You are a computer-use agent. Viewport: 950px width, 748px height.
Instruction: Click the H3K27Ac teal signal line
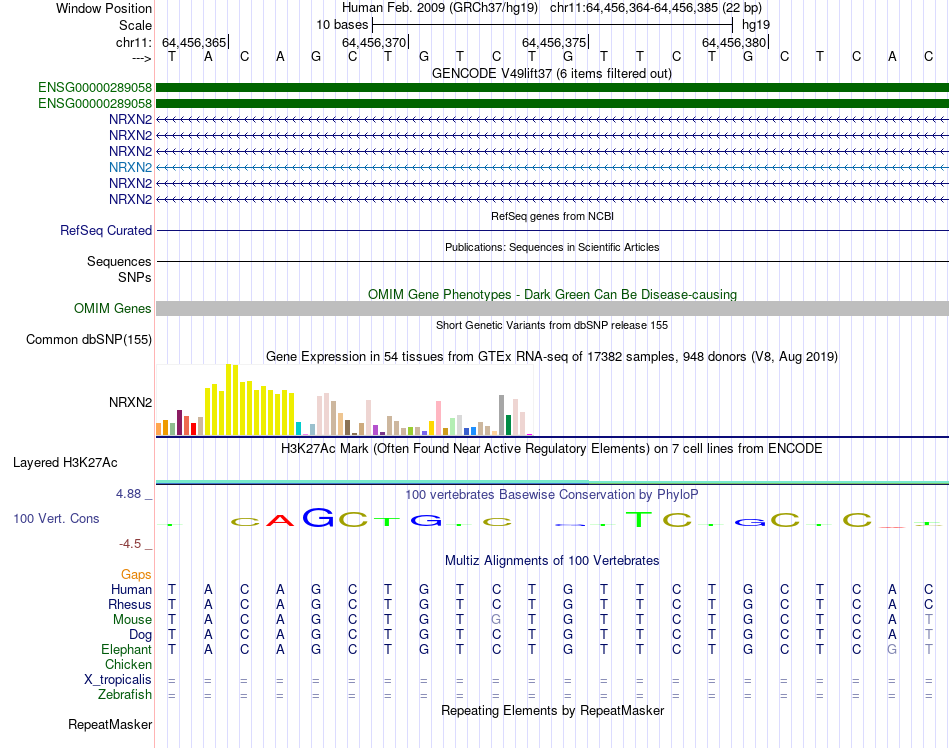coord(552,482)
